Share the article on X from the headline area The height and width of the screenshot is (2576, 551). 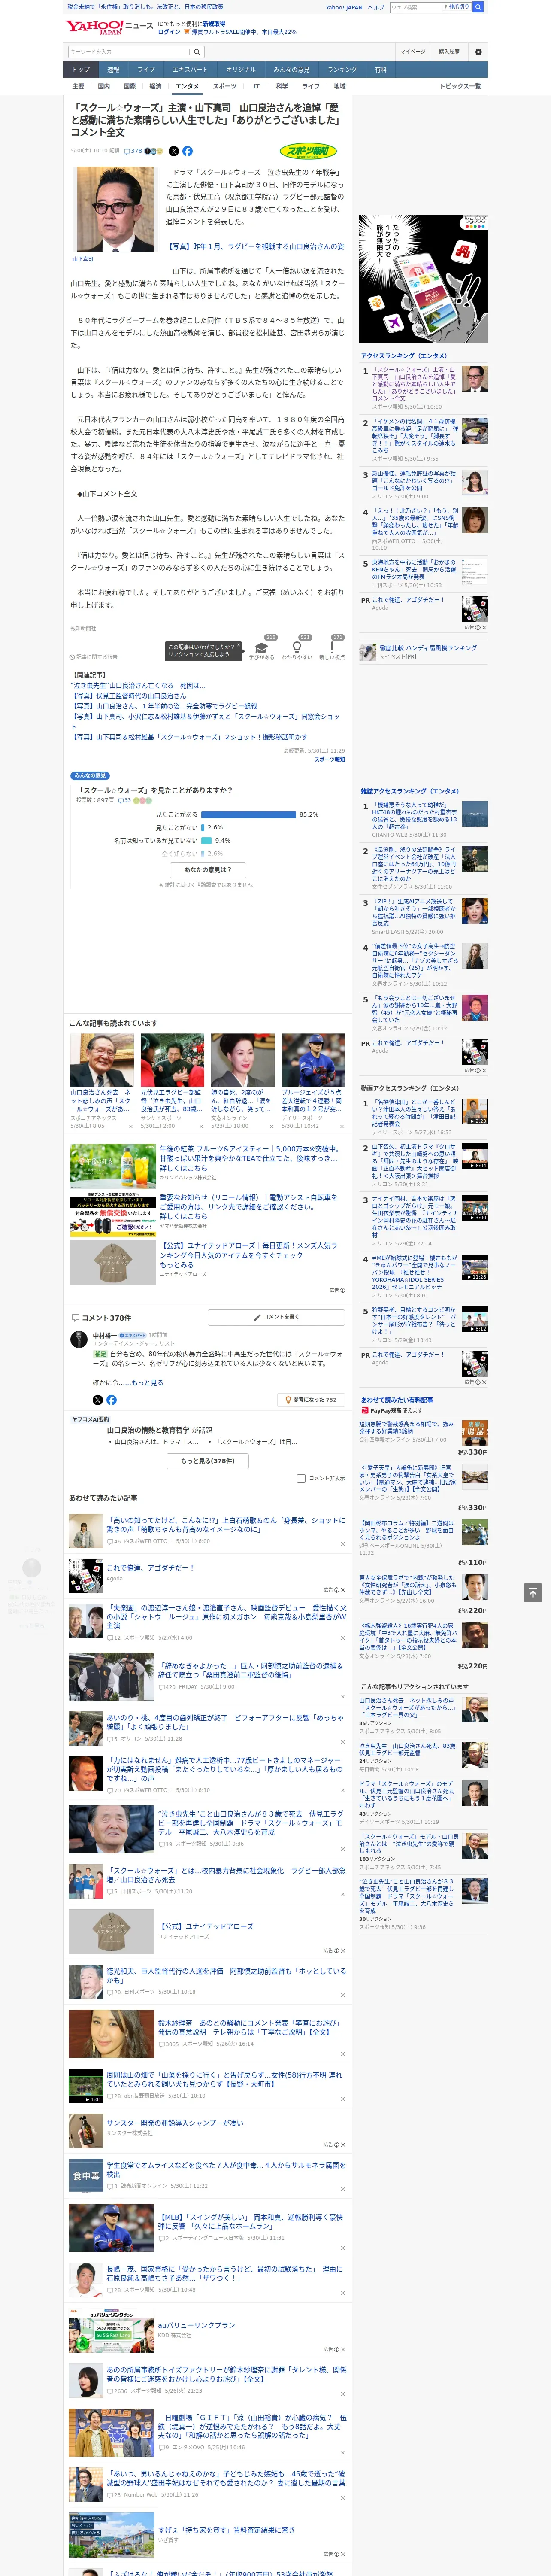pyautogui.click(x=173, y=151)
